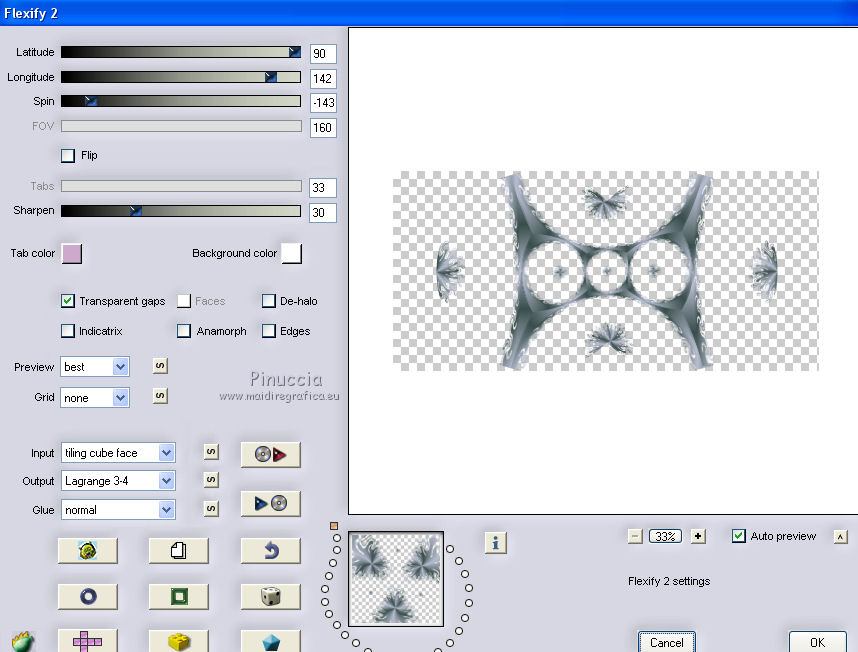The width and height of the screenshot is (858, 652).
Task: Enable the De-halo checkbox
Action: (269, 301)
